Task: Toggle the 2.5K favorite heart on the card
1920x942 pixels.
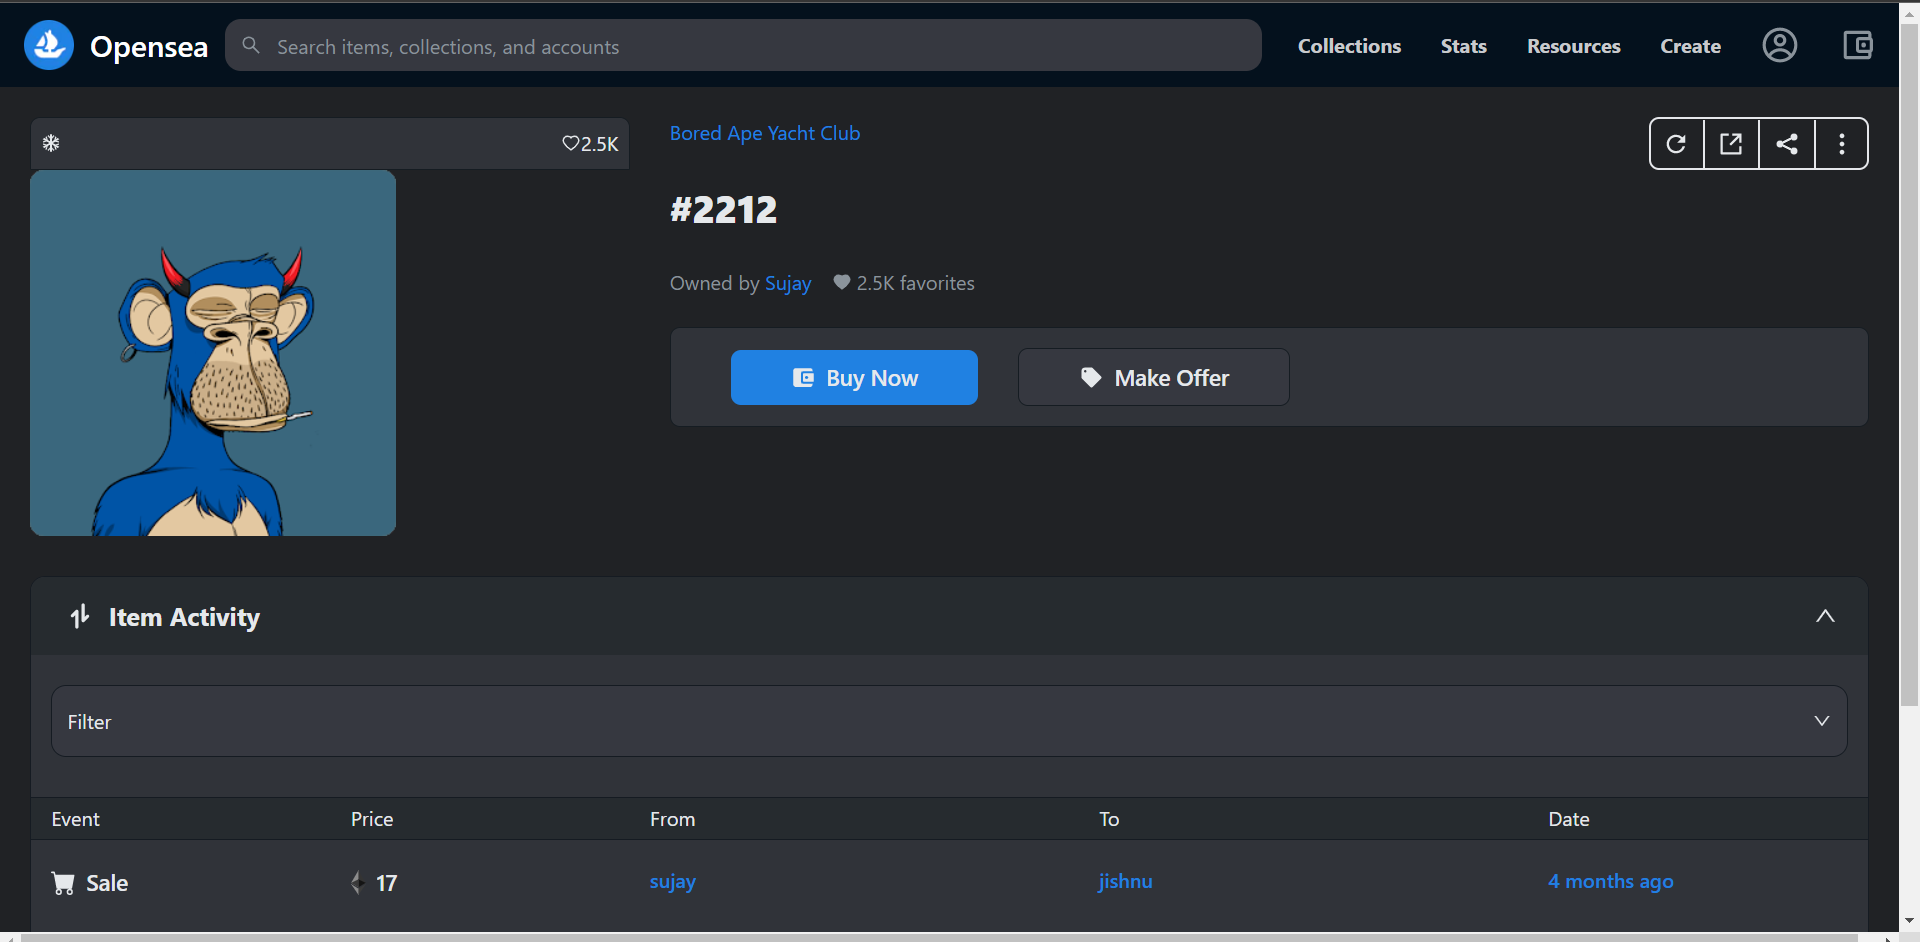Action: click(x=571, y=143)
